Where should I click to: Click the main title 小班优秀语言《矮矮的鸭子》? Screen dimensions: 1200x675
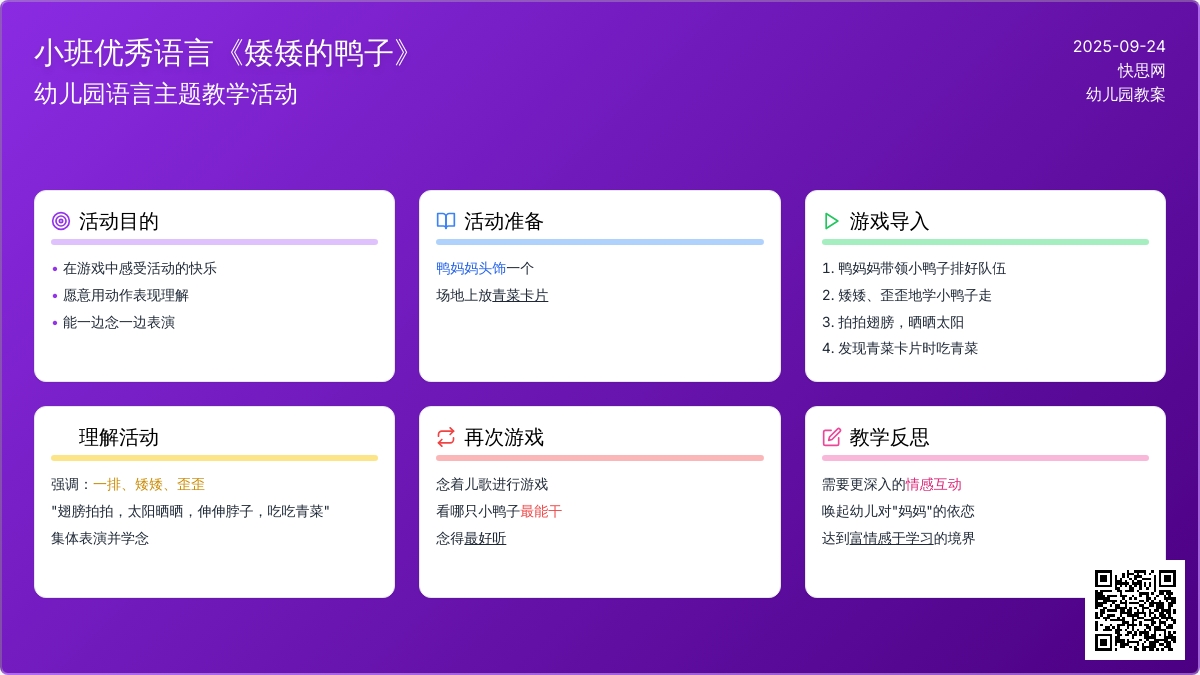[x=224, y=53]
